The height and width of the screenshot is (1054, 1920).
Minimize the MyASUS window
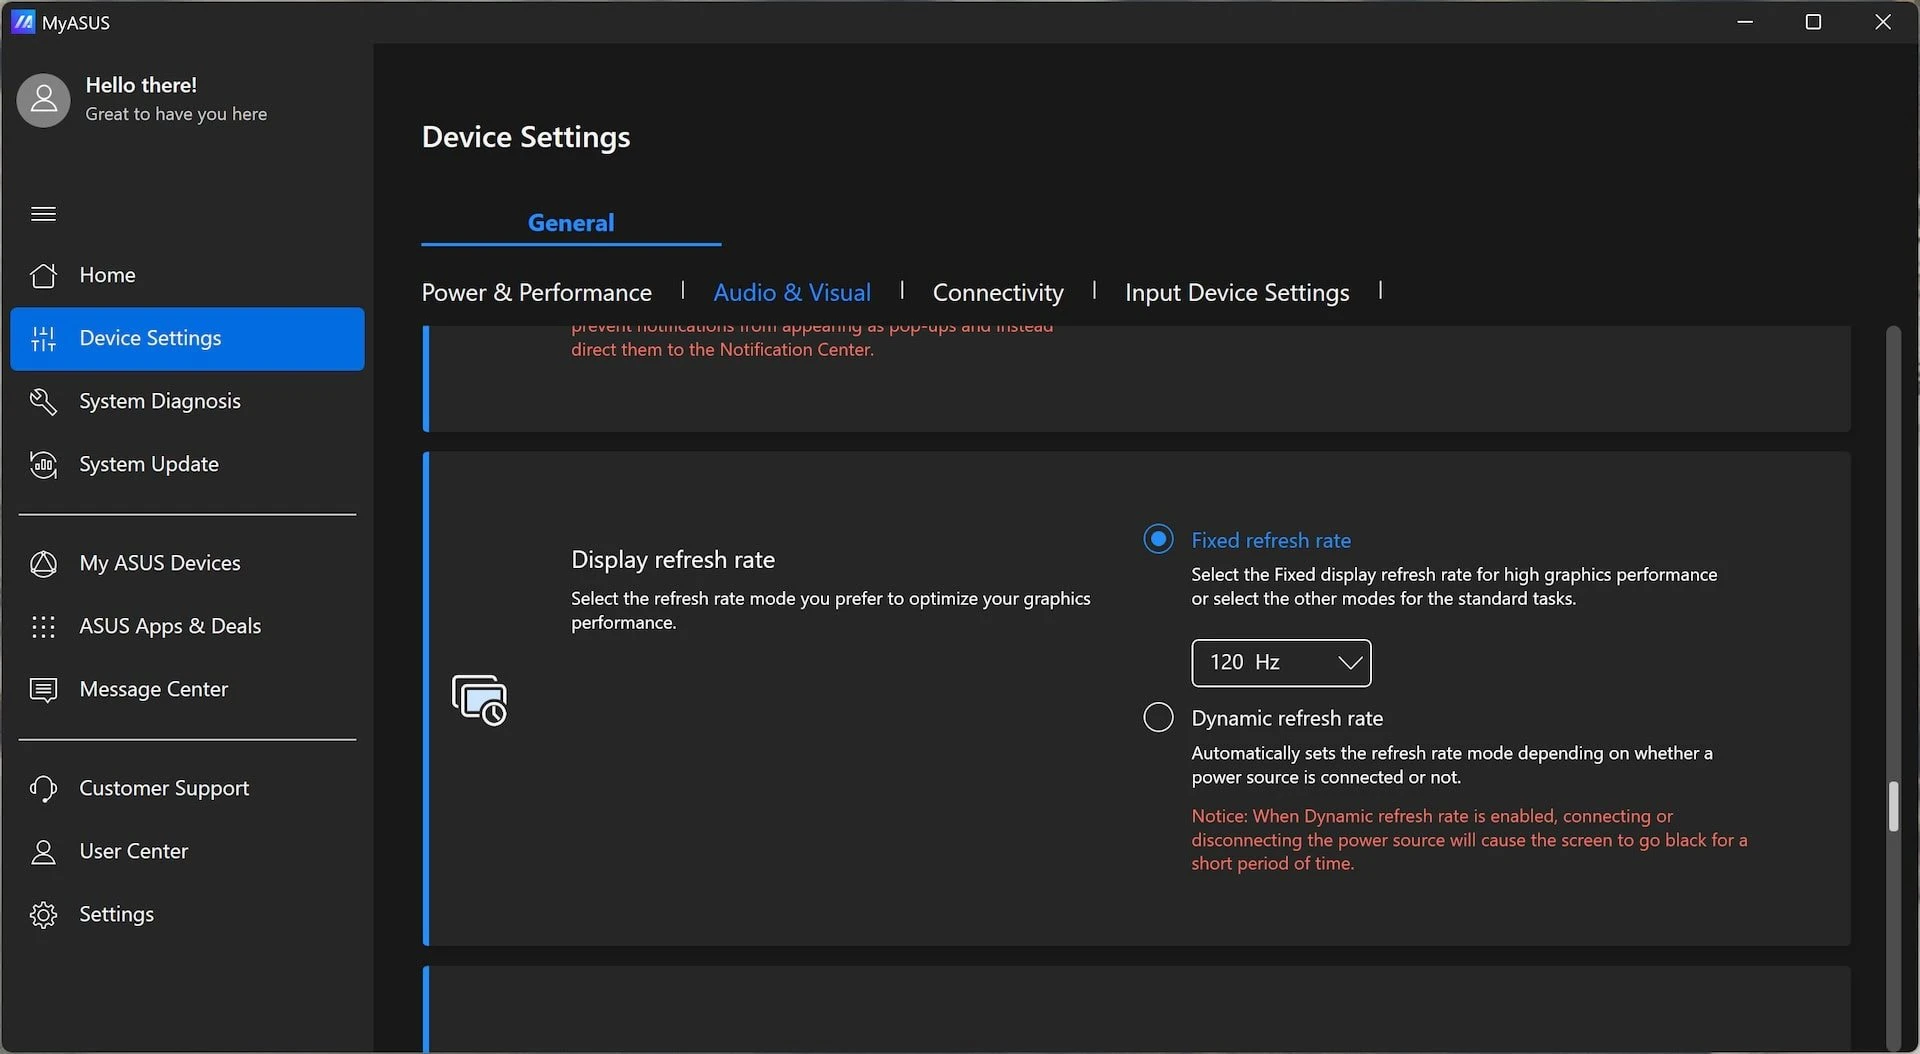point(1745,22)
